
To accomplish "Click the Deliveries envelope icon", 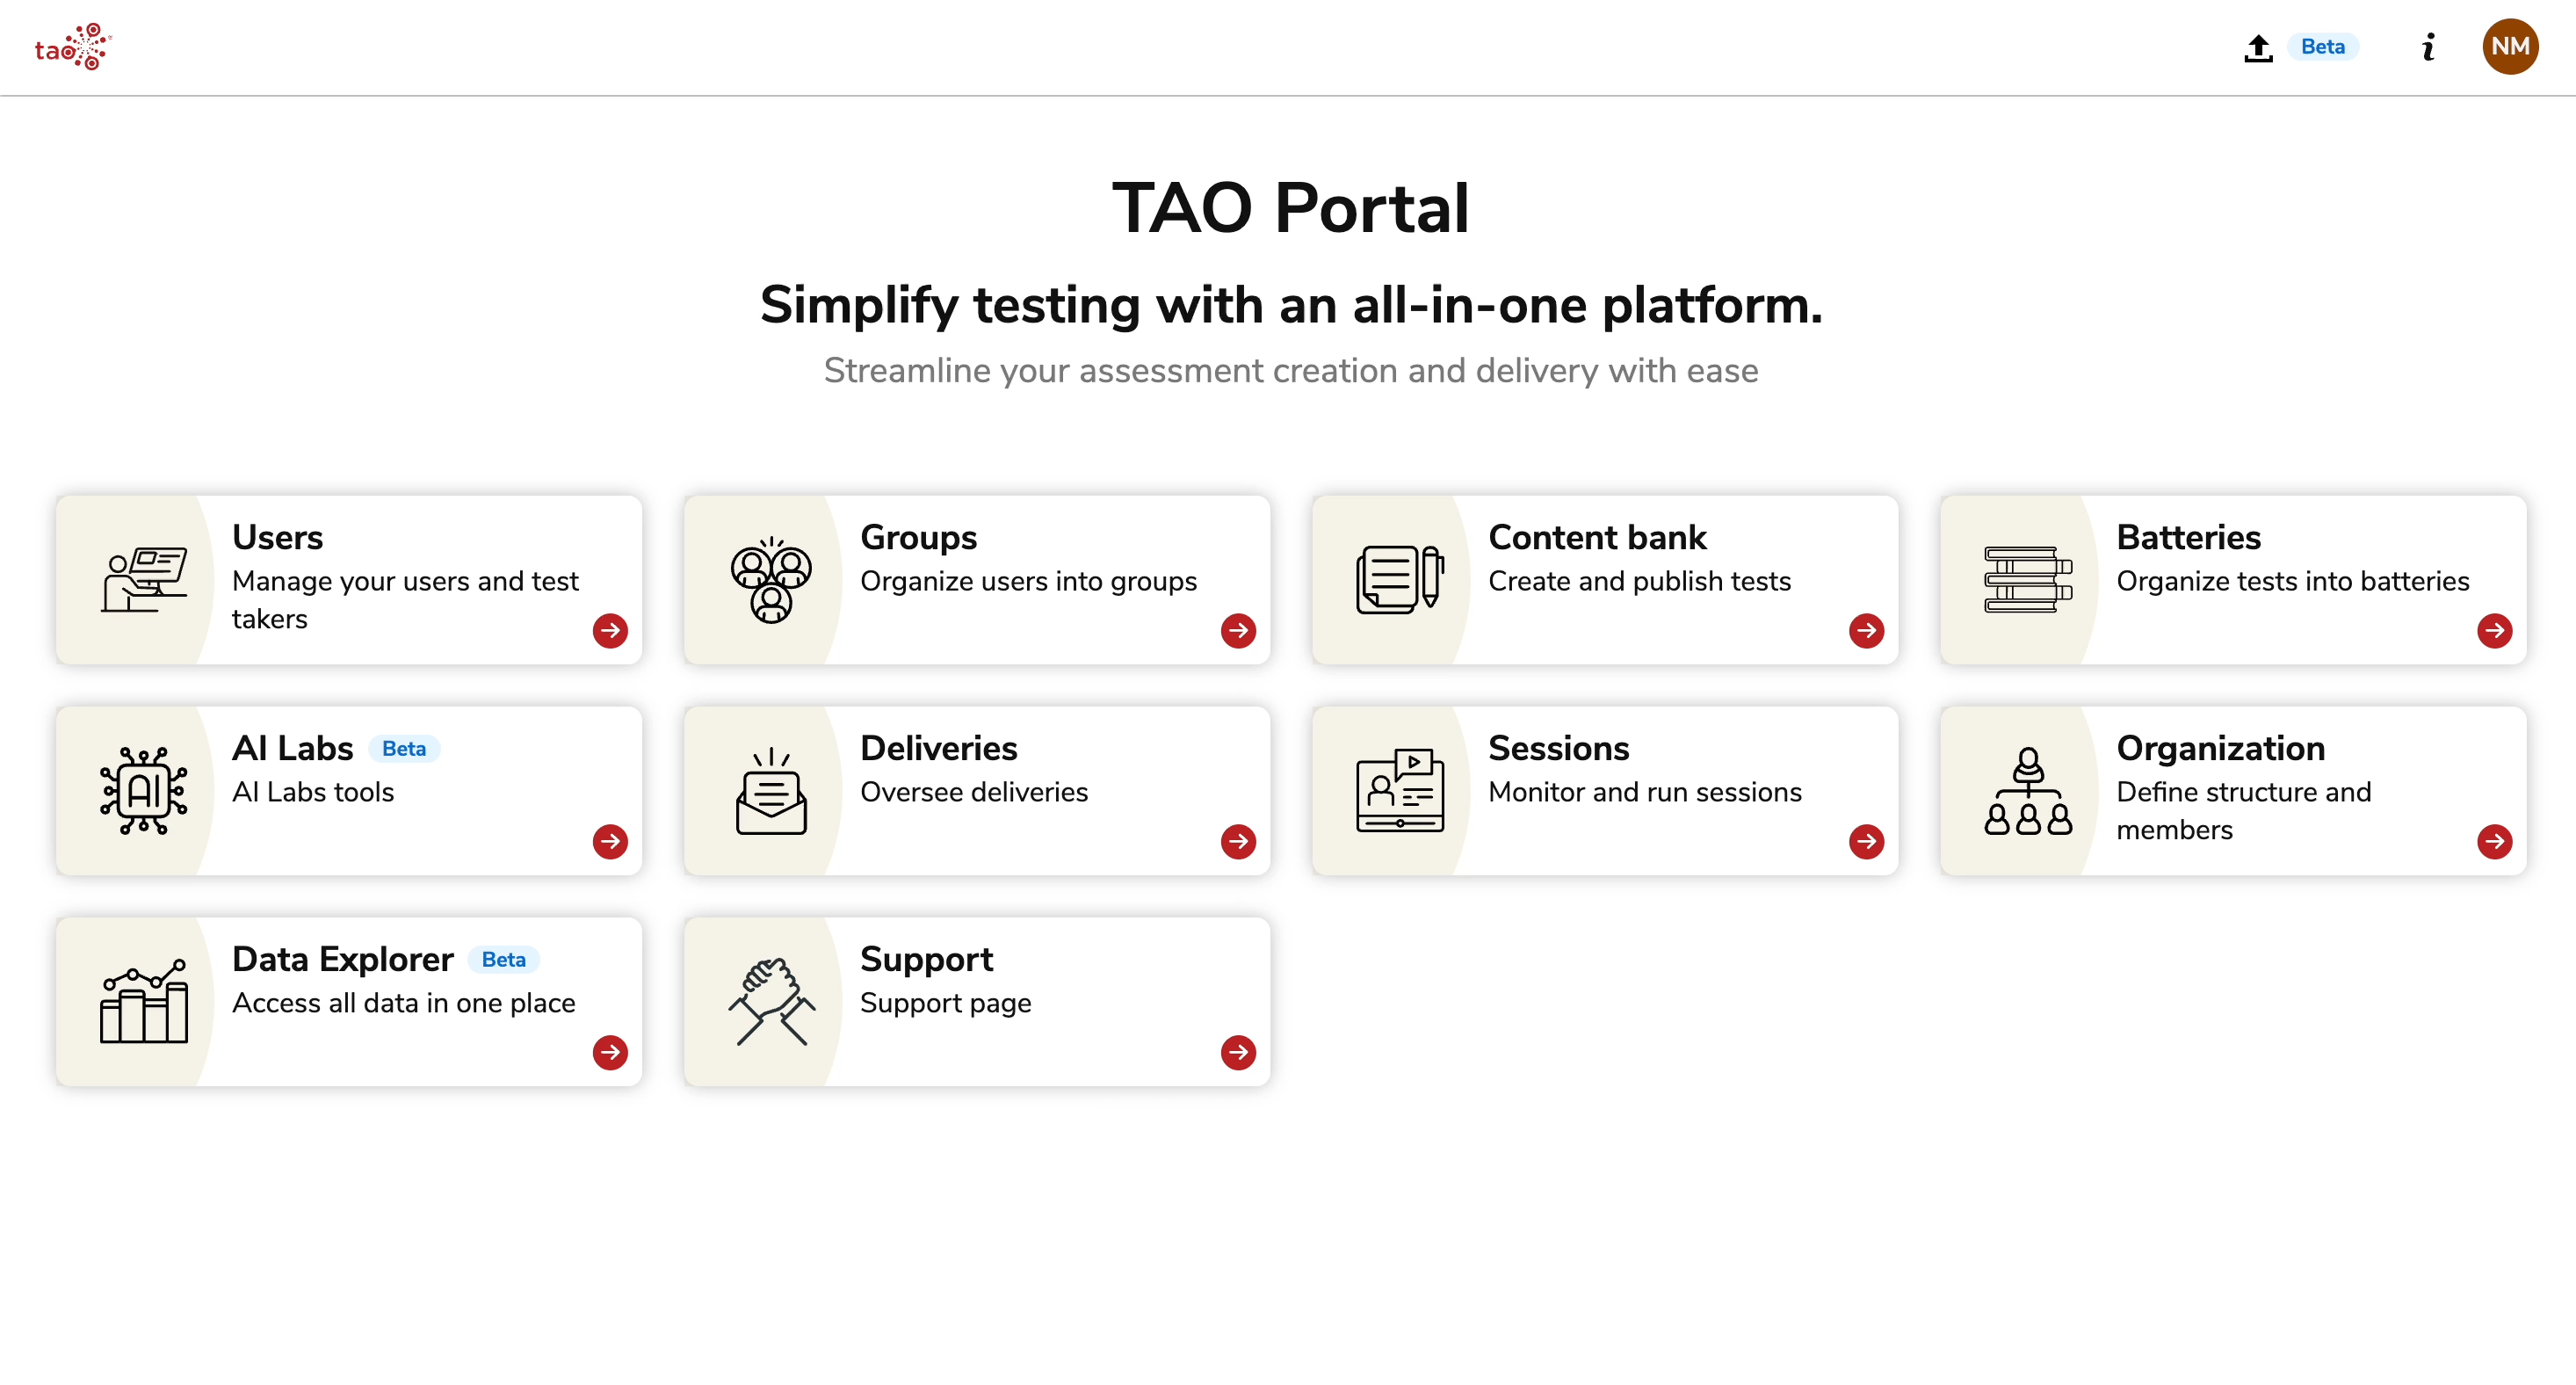I will pos(771,791).
